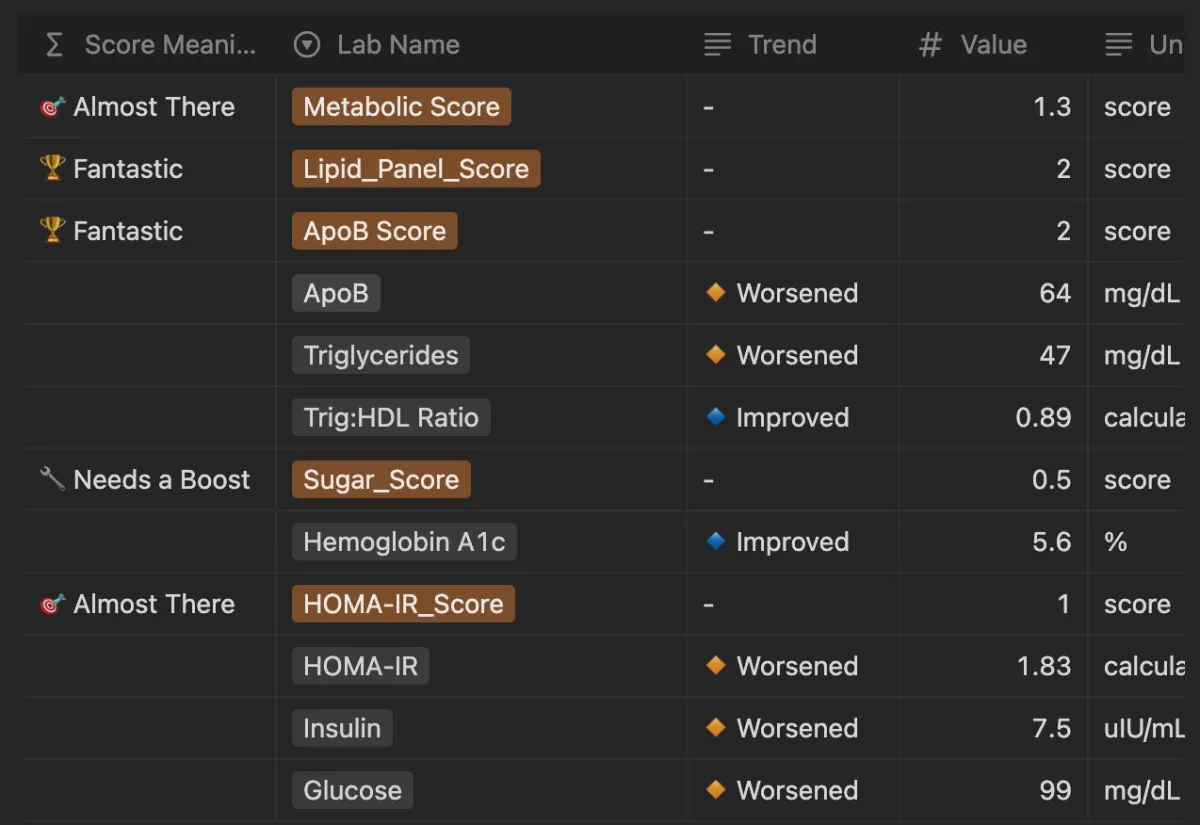
Task: Click the orange Worsened diamond in the gray ApoB row
Action: (x=715, y=293)
